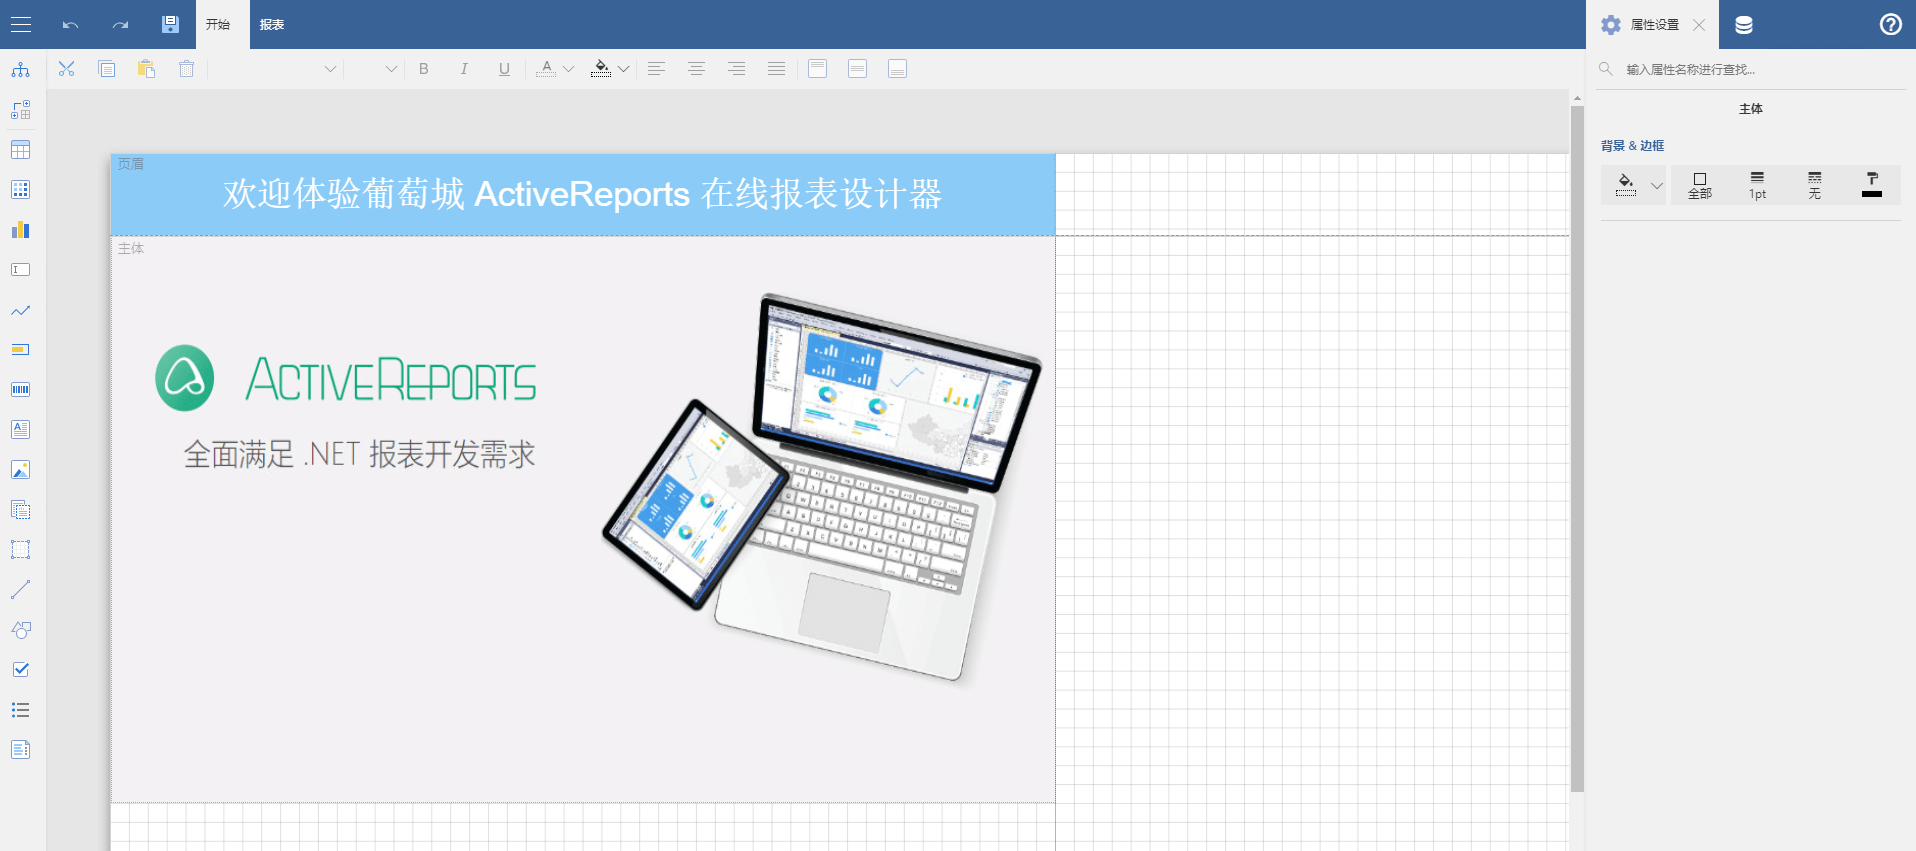The width and height of the screenshot is (1916, 851).
Task: Select the Shape control
Action: 20,630
